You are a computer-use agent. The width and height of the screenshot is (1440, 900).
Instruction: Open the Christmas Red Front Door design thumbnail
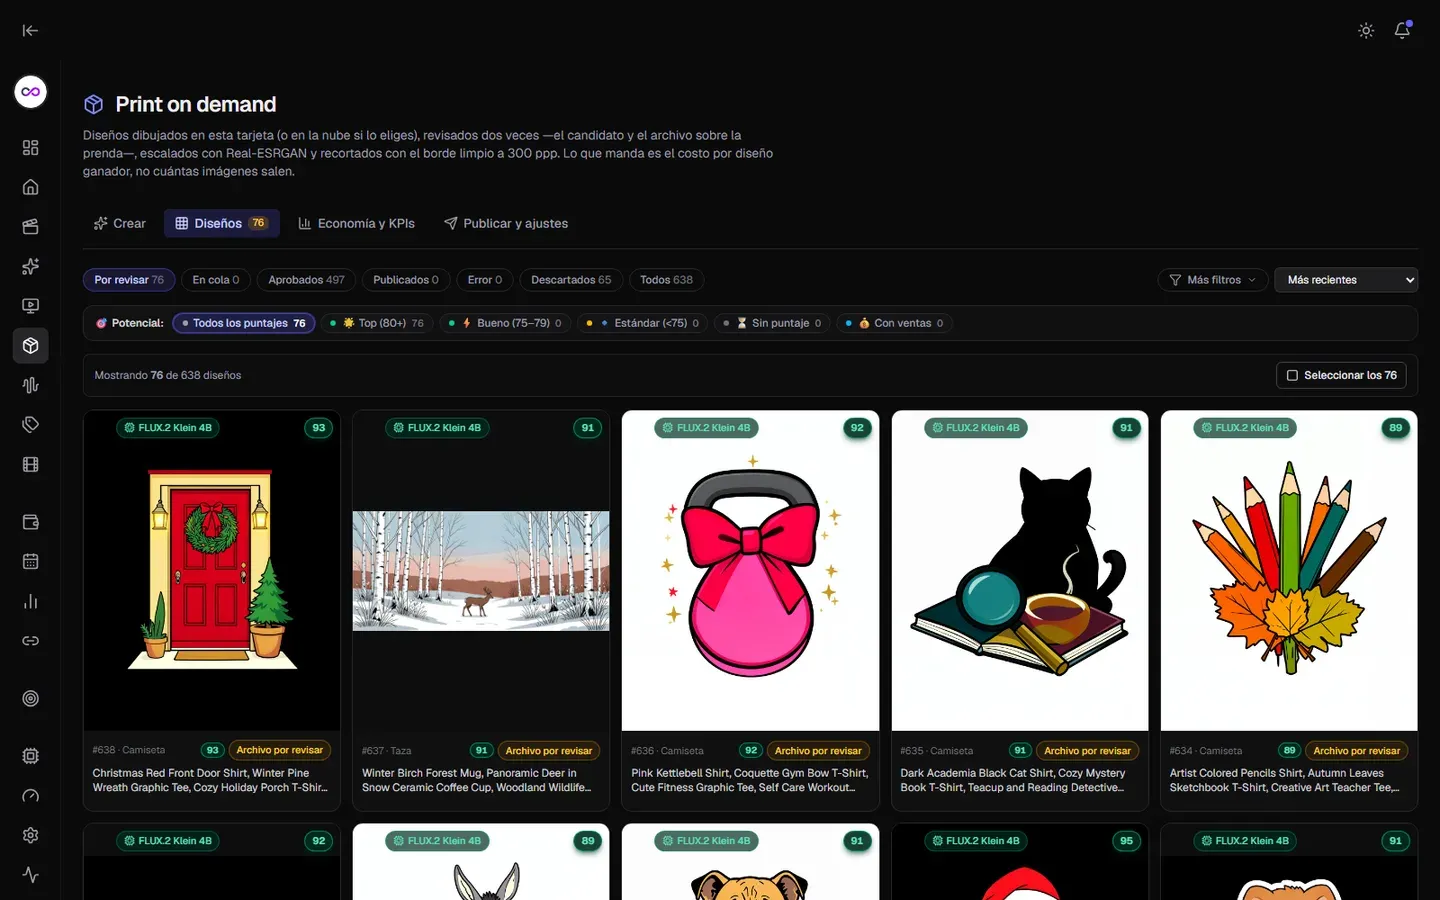212,571
